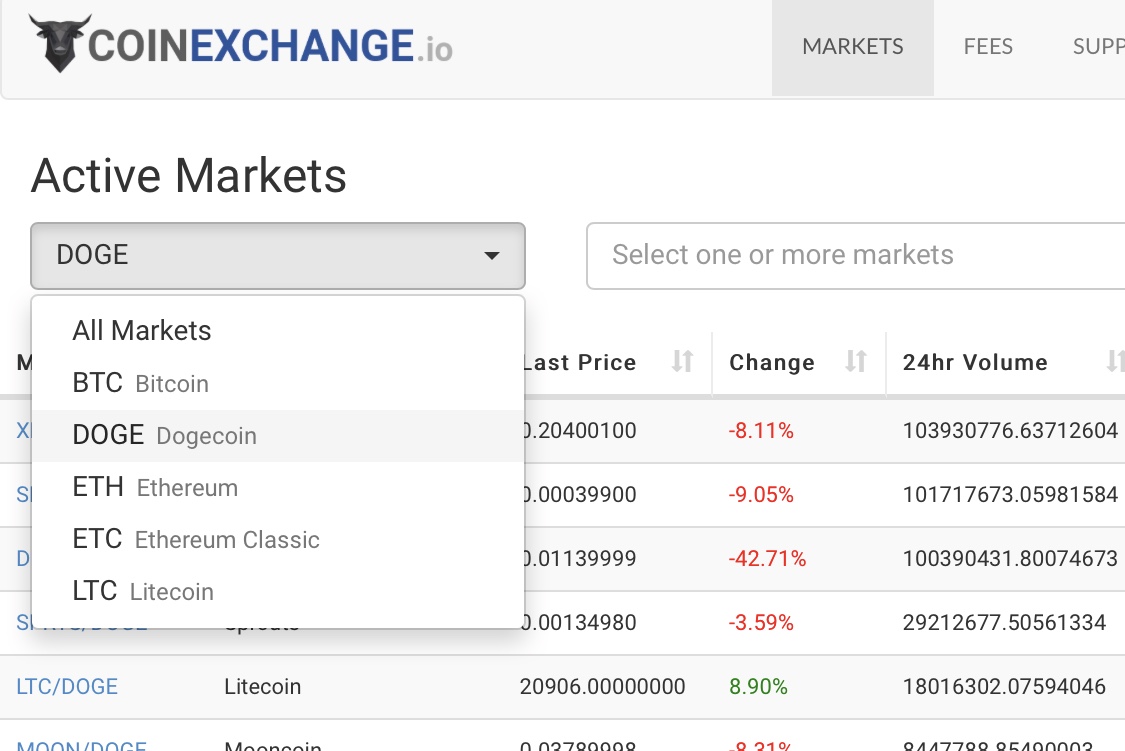
Task: Go to the SUPPORT tab
Action: [x=1098, y=47]
